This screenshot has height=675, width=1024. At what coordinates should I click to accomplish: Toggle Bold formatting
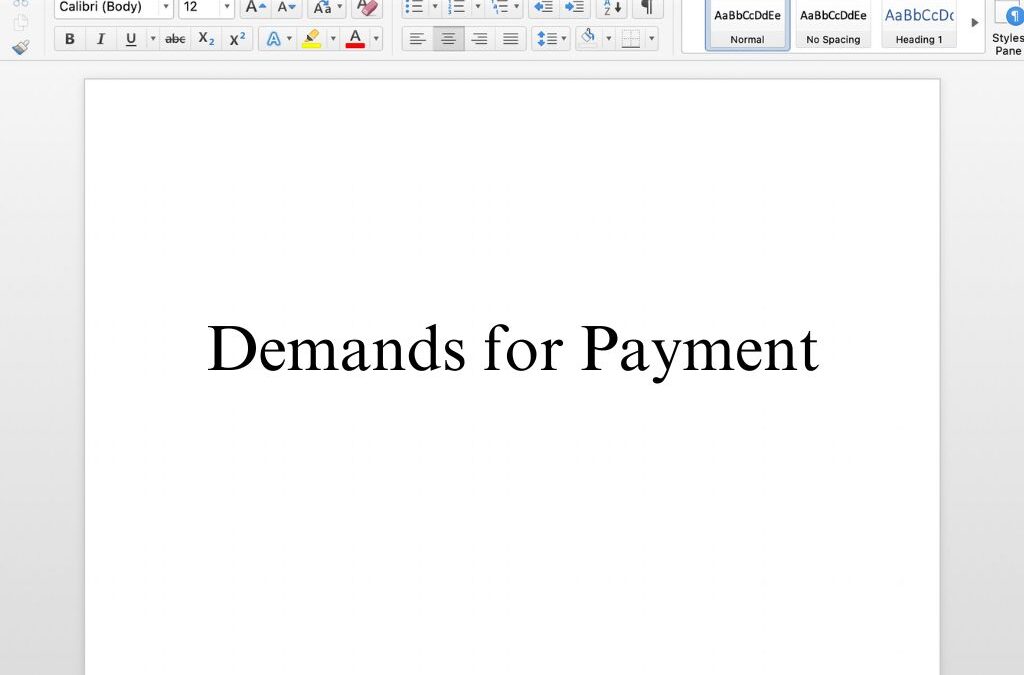tap(70, 39)
